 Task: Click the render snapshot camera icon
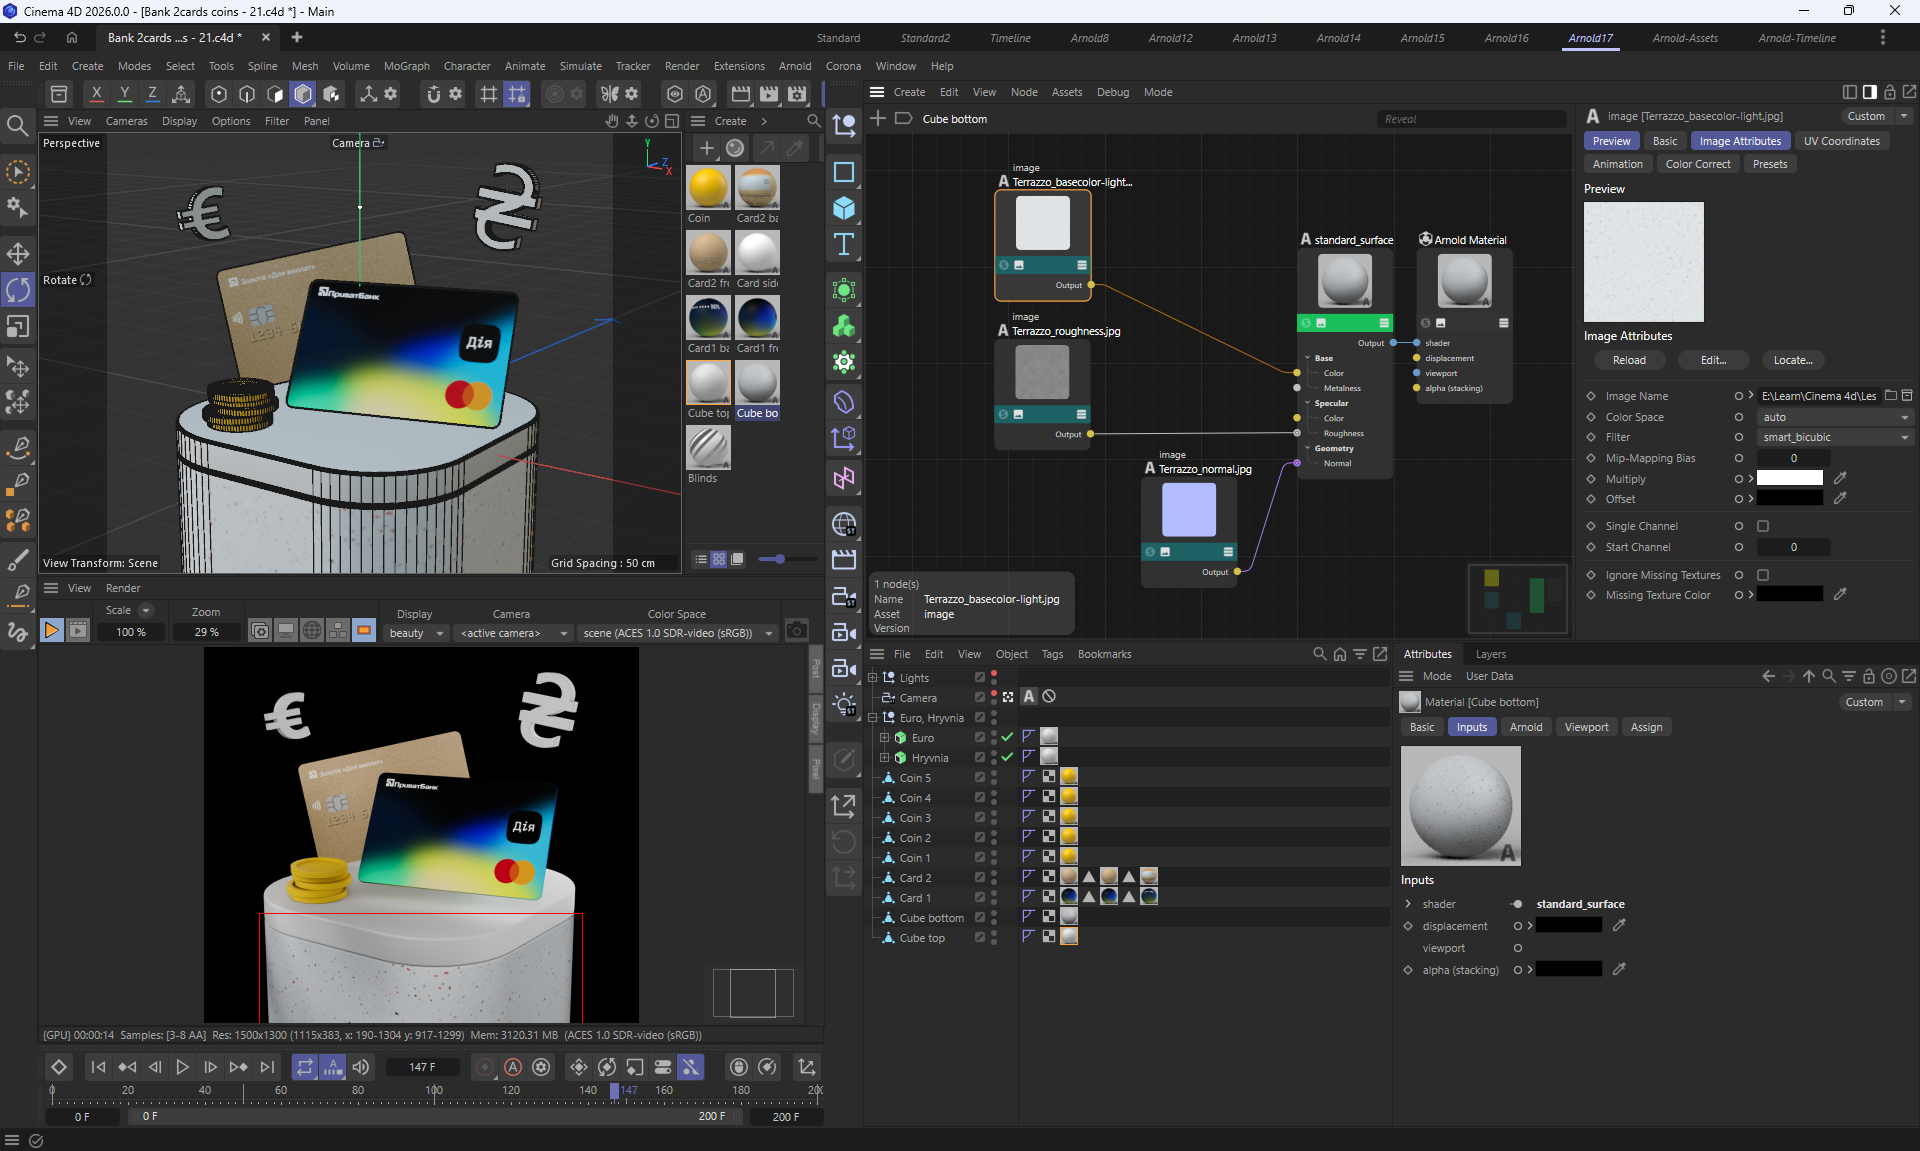tap(796, 631)
